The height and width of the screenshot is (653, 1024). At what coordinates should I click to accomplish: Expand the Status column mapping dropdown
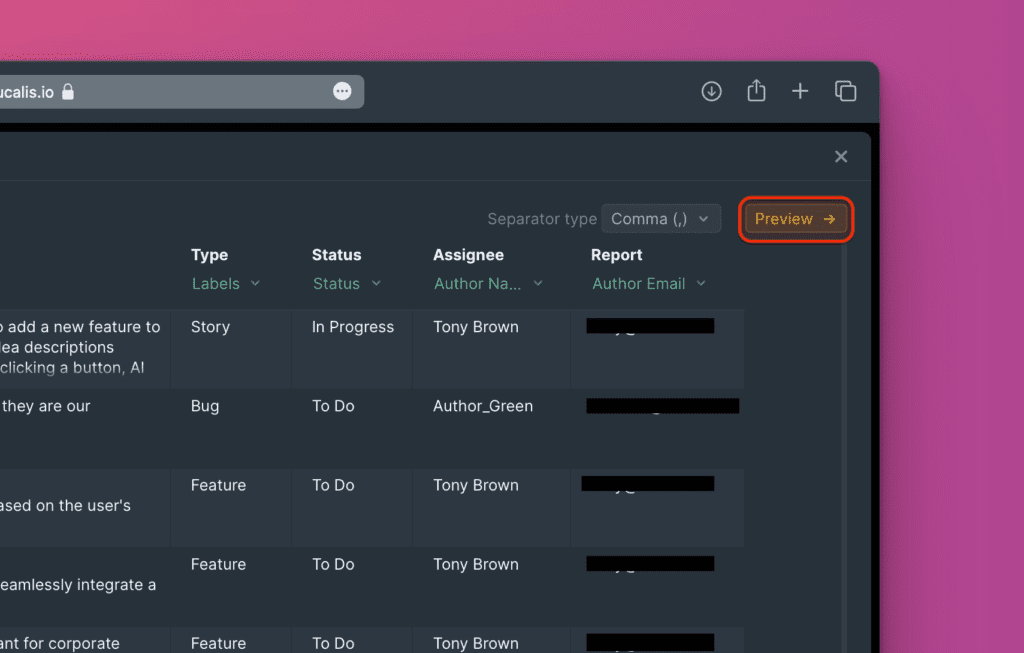point(347,284)
